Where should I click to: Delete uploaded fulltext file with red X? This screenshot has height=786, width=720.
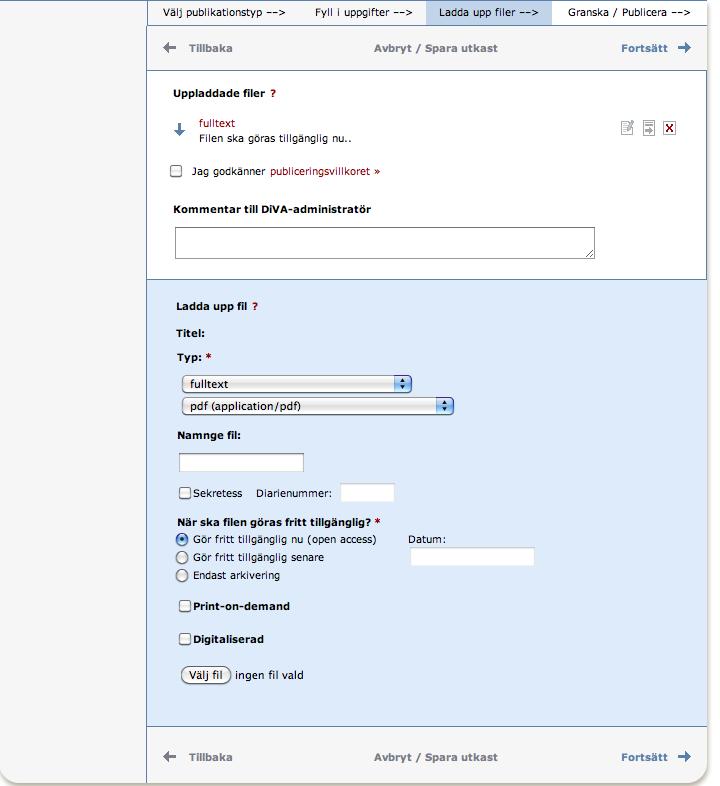coord(669,128)
